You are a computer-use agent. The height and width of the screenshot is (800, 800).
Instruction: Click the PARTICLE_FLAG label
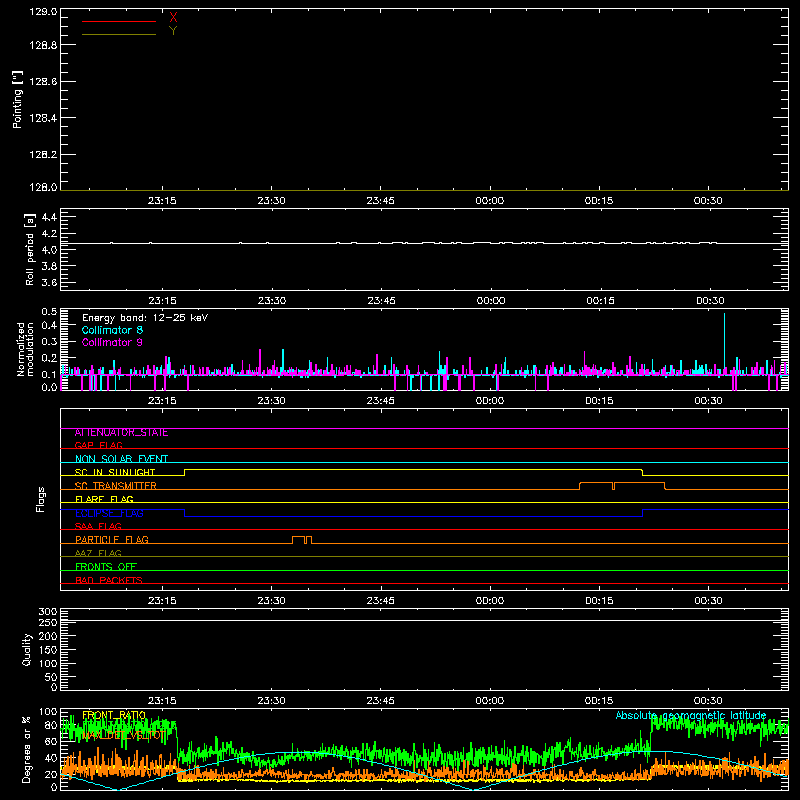pos(112,540)
